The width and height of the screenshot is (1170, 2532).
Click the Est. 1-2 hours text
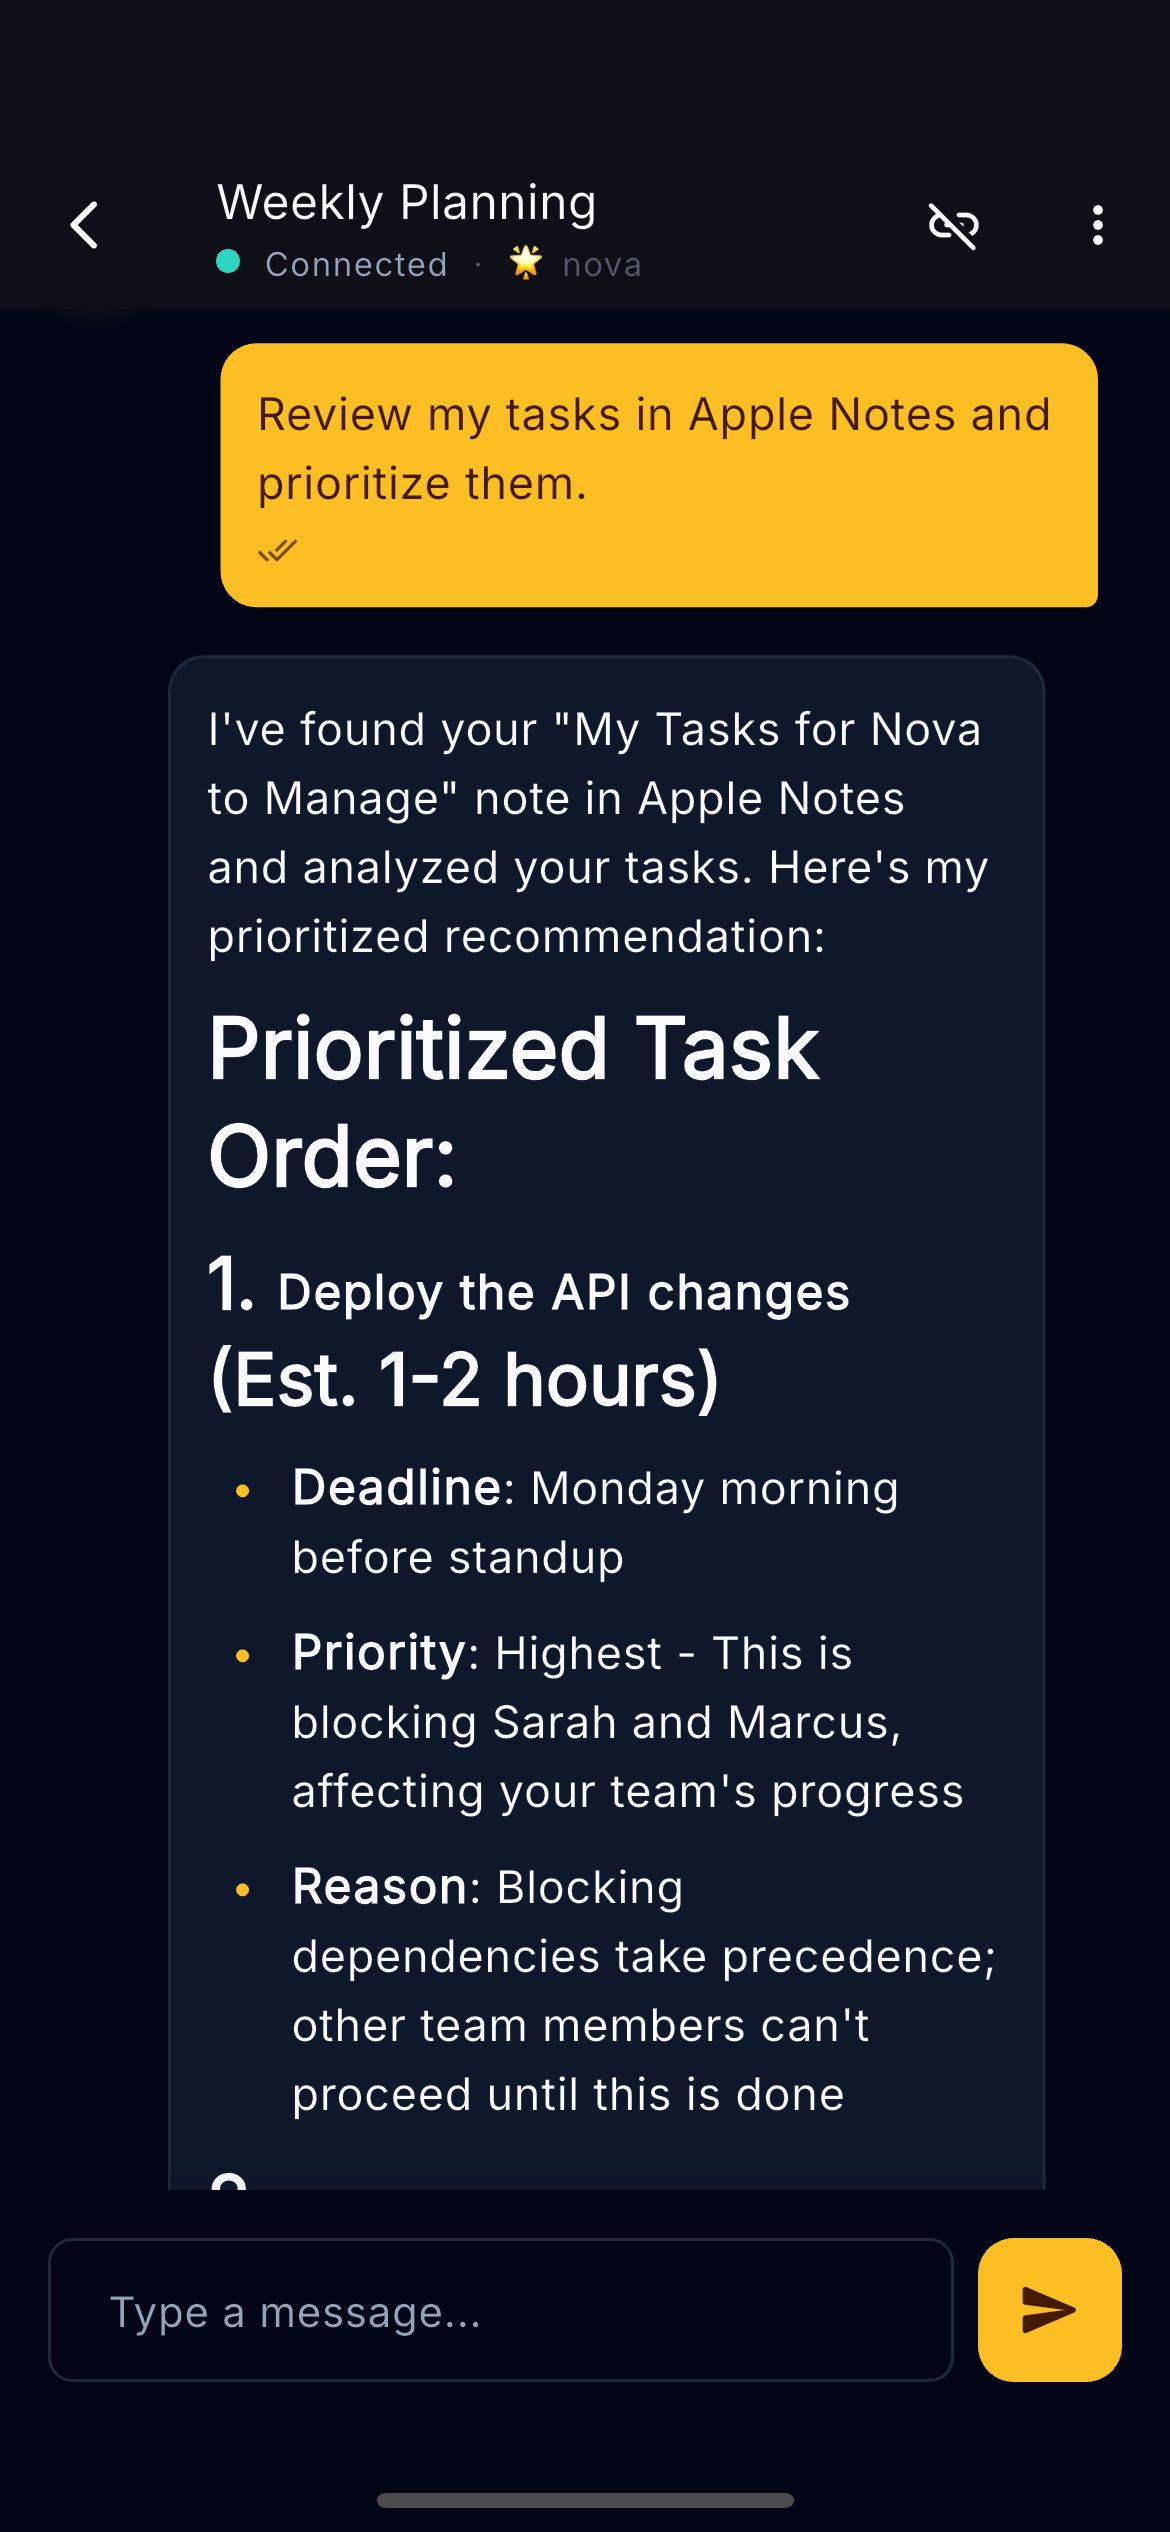click(x=464, y=1380)
